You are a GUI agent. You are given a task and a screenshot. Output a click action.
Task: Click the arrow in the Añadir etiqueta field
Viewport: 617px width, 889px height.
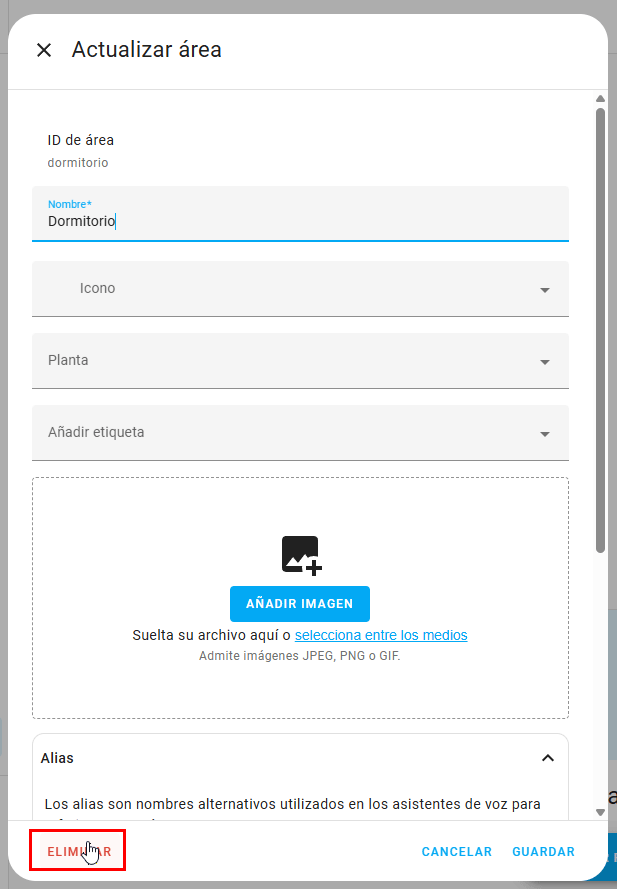tap(545, 434)
